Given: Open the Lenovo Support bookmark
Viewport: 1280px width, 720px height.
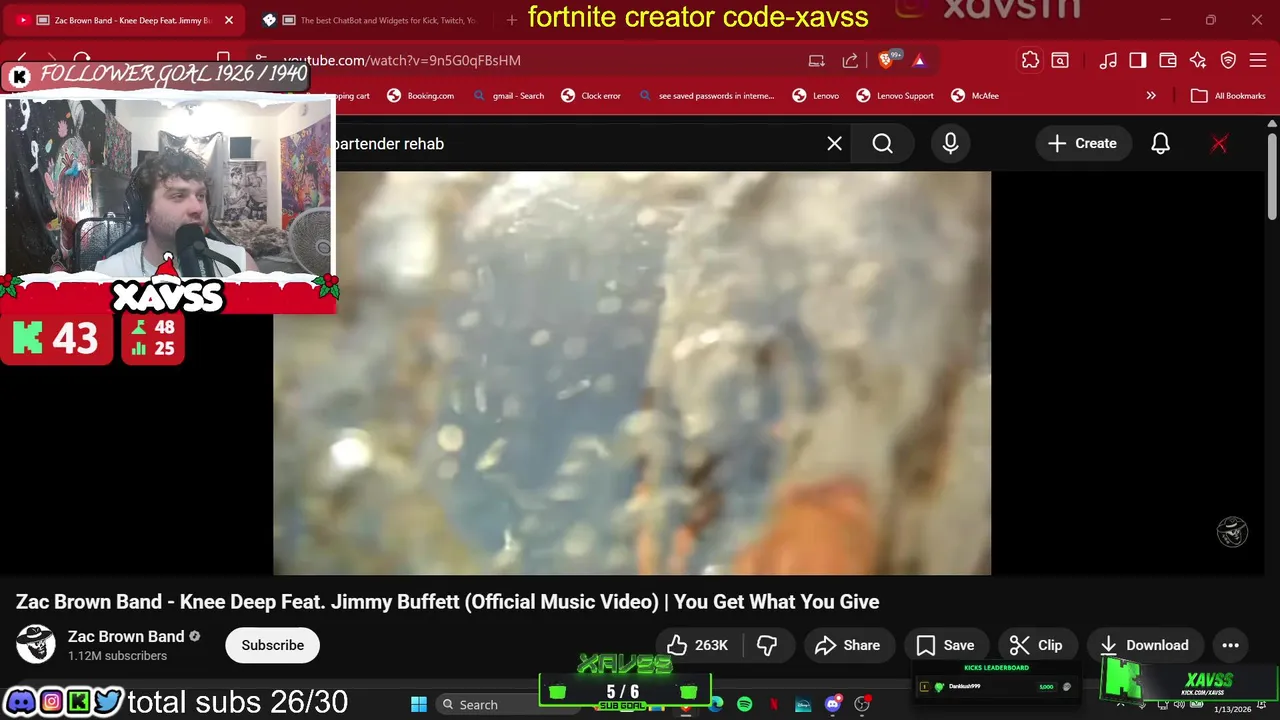Looking at the screenshot, I should coord(895,96).
